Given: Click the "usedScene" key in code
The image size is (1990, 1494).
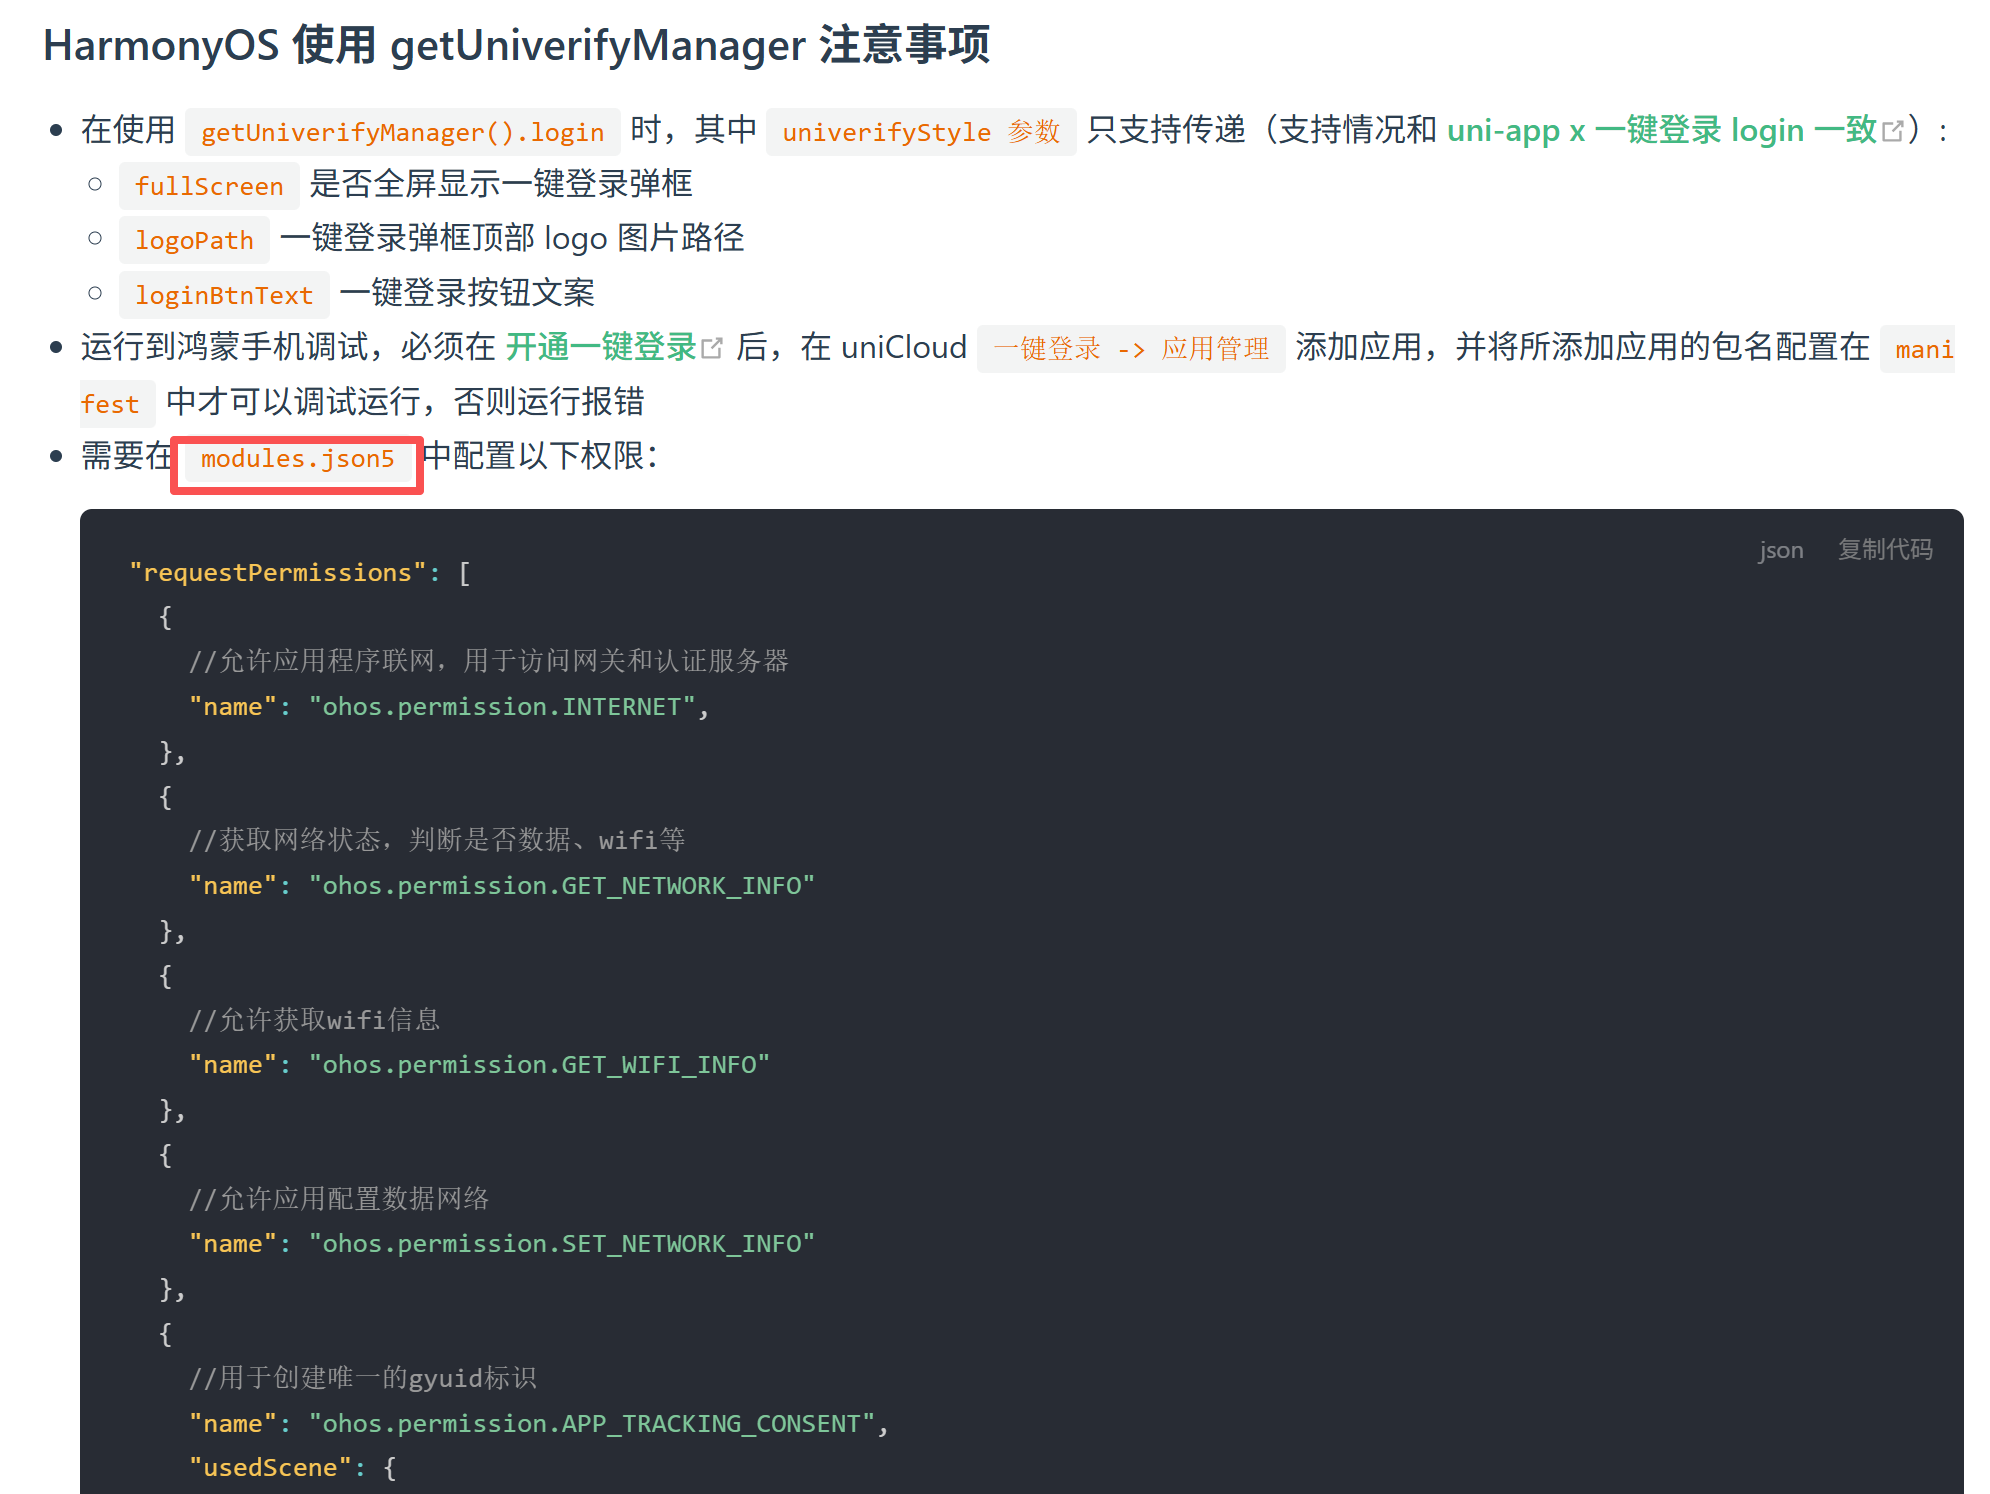Looking at the screenshot, I should coord(270,1467).
